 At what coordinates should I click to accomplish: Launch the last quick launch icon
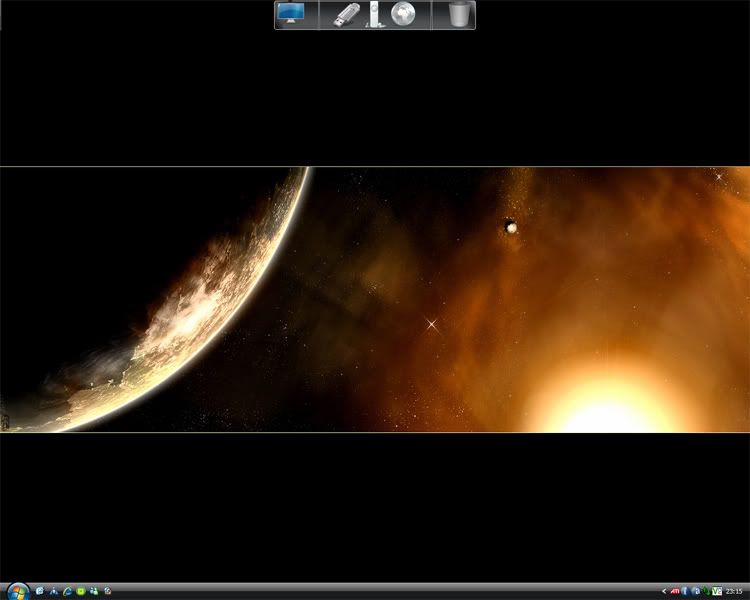(108, 591)
